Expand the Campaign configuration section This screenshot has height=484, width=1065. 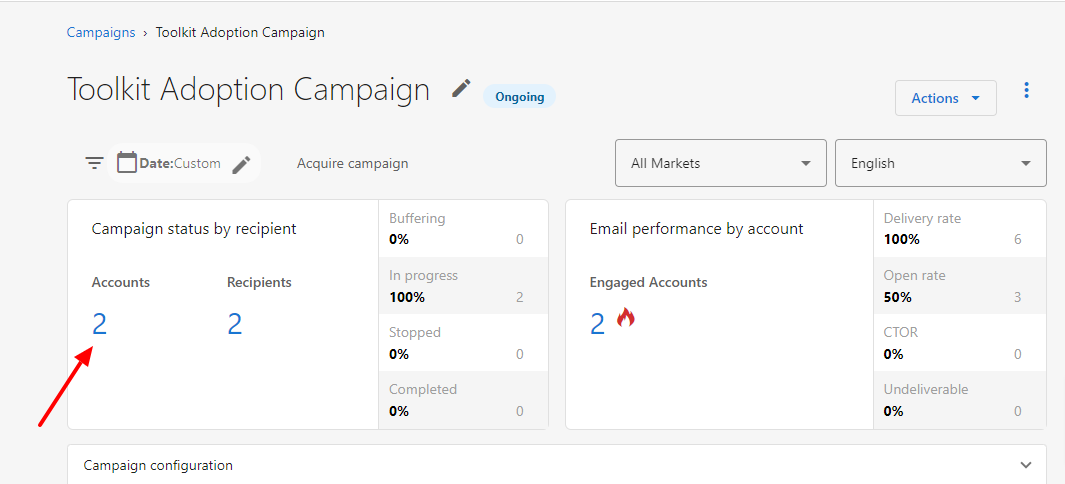click(x=557, y=465)
